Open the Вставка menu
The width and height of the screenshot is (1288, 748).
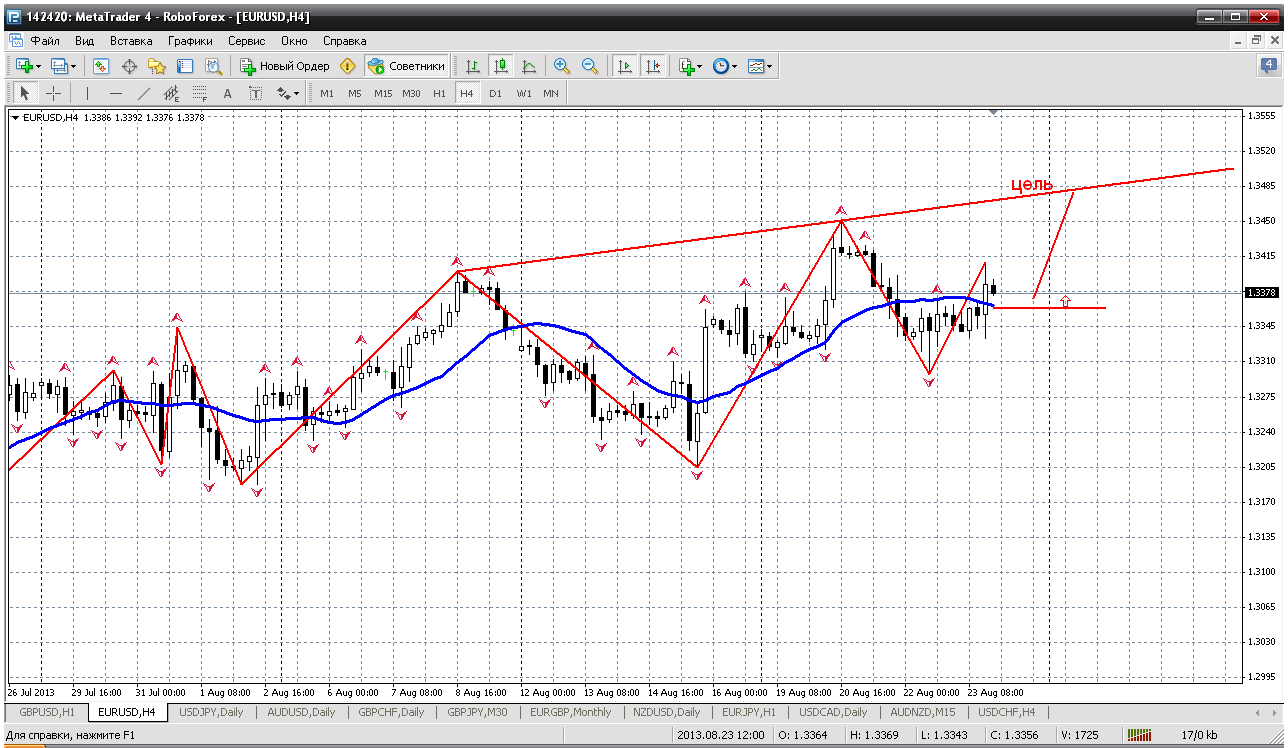131,41
